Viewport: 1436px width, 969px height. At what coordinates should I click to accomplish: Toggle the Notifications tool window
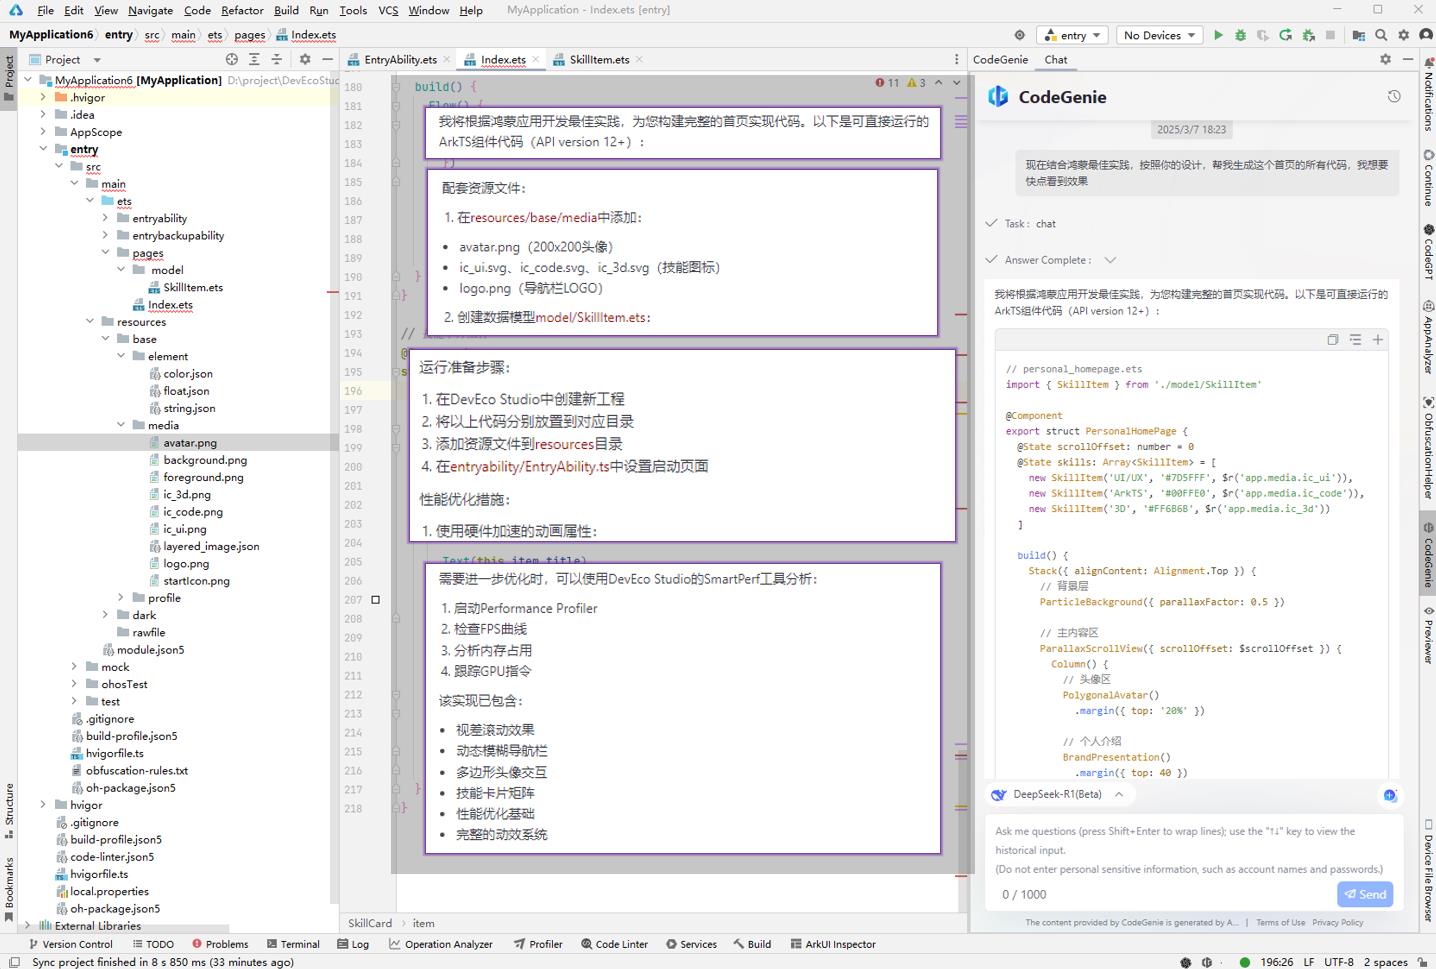pos(1428,95)
